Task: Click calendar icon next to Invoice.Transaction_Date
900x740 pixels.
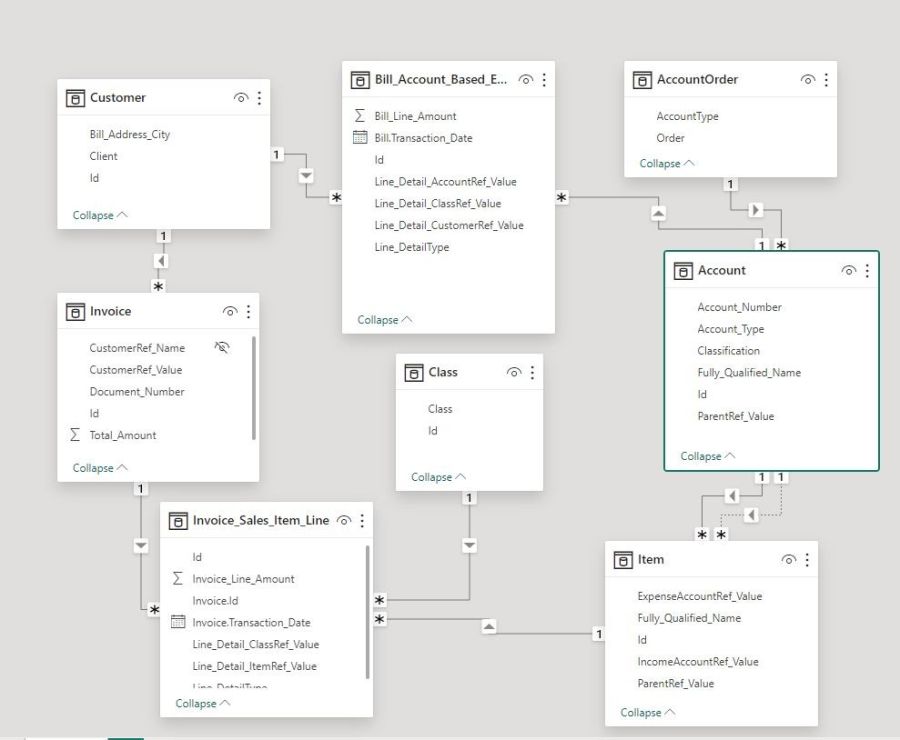Action: click(x=178, y=622)
